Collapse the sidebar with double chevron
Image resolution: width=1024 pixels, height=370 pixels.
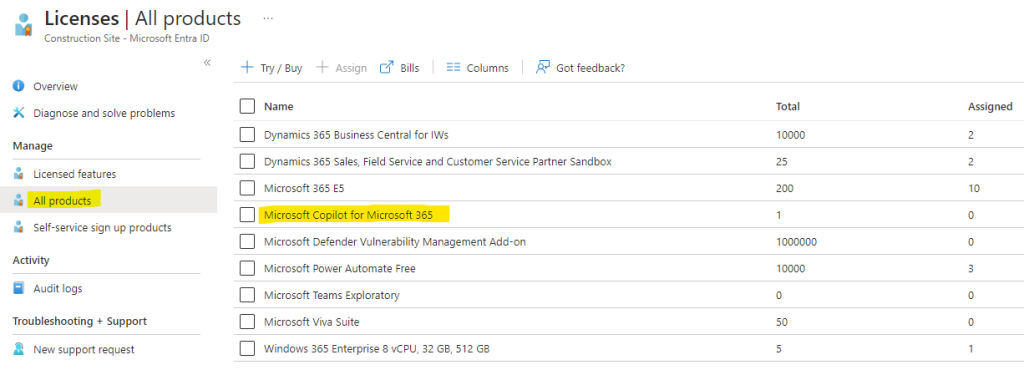(x=207, y=63)
